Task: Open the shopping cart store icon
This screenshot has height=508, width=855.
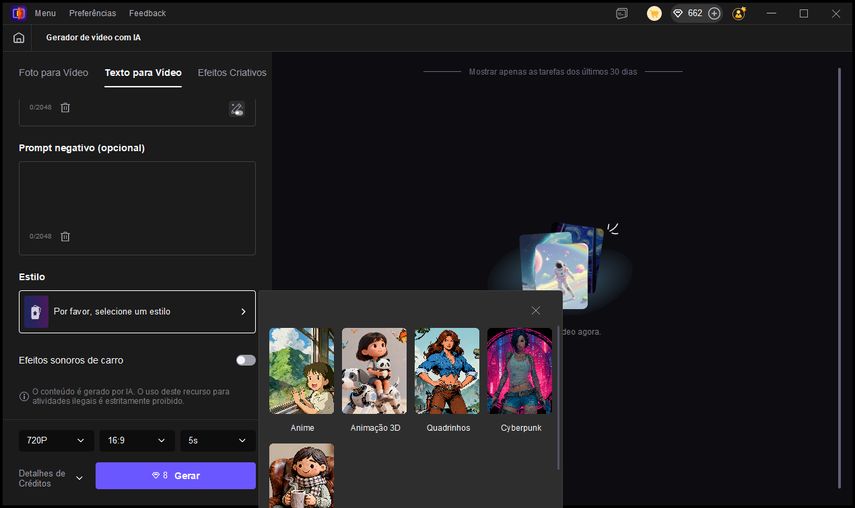Action: pos(654,14)
